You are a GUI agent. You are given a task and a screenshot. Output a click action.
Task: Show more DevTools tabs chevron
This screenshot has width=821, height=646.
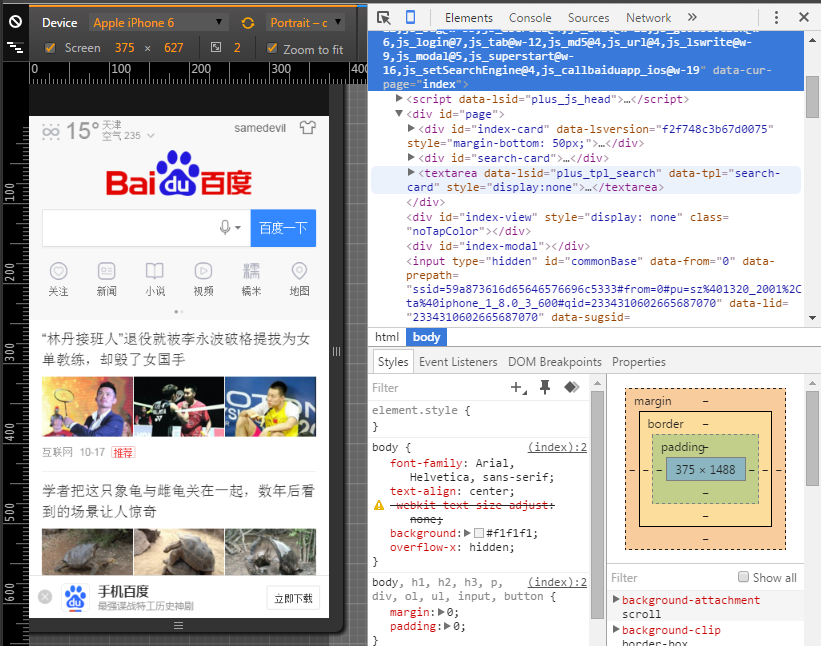tap(692, 17)
